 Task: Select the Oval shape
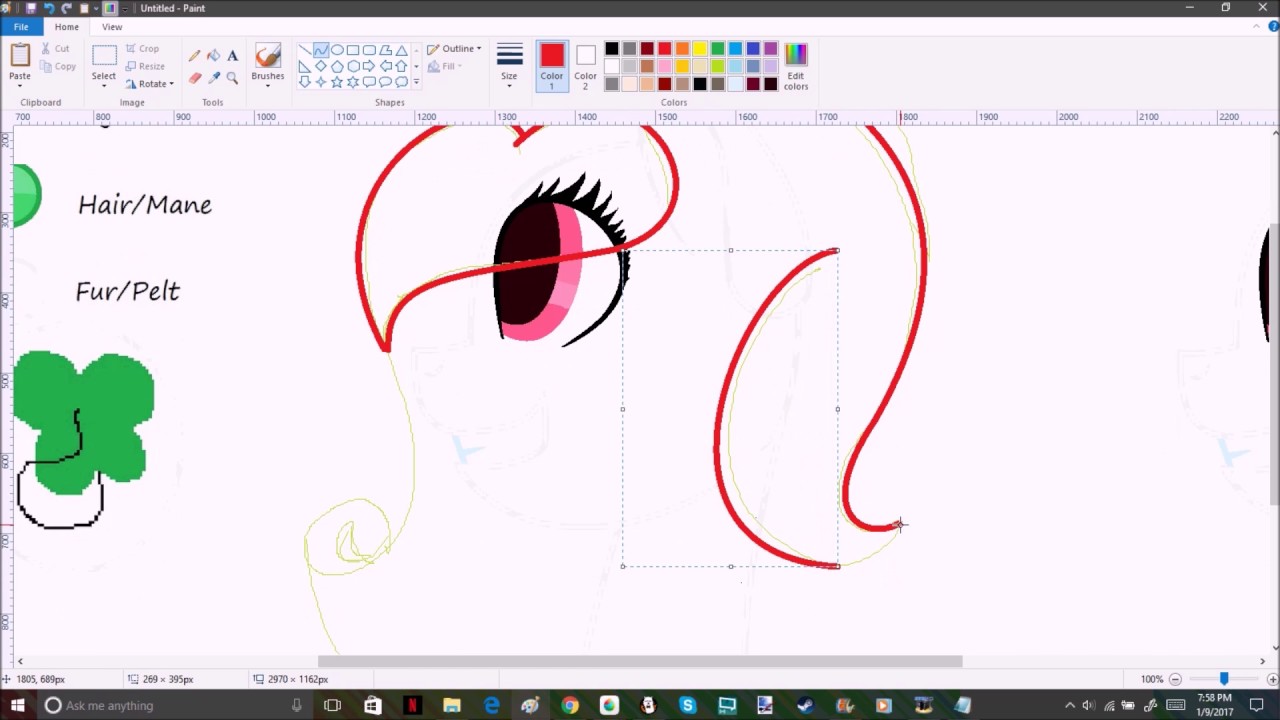coord(337,50)
